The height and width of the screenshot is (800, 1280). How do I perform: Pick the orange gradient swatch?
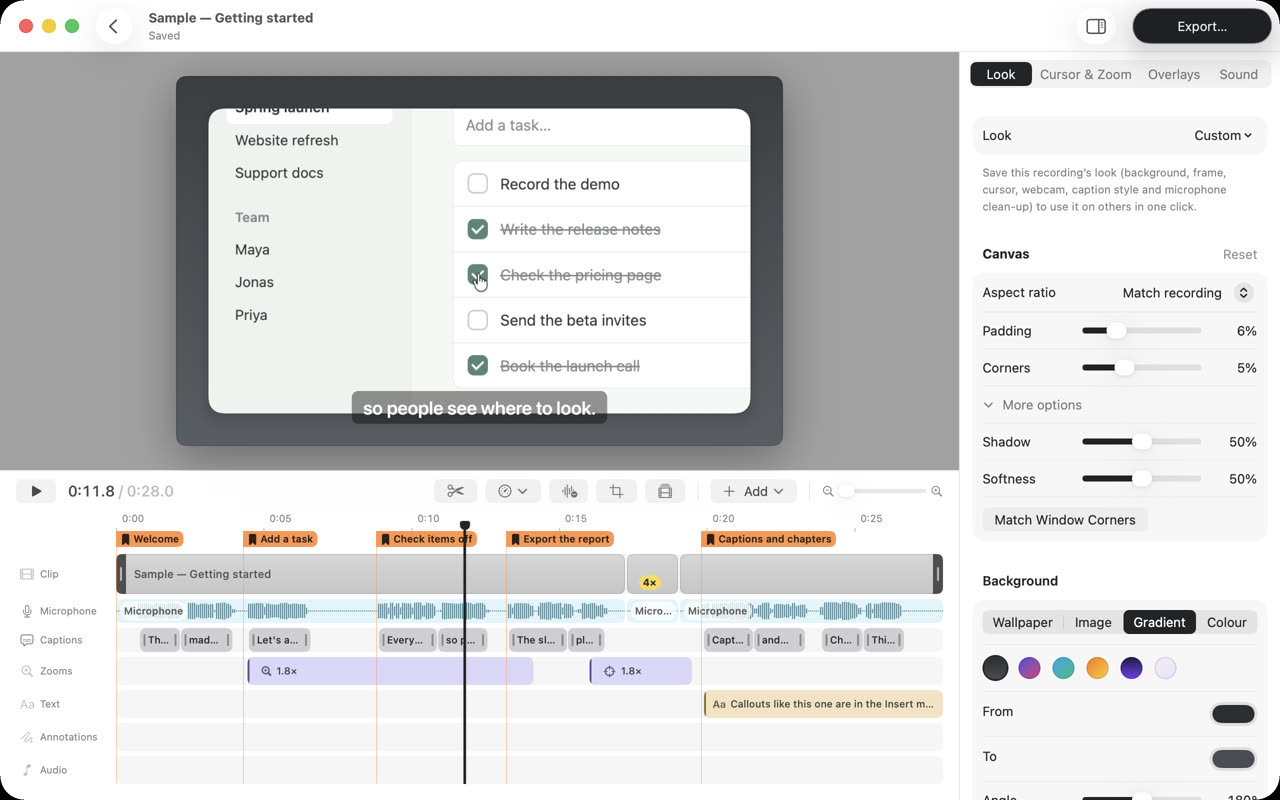[1097, 668]
